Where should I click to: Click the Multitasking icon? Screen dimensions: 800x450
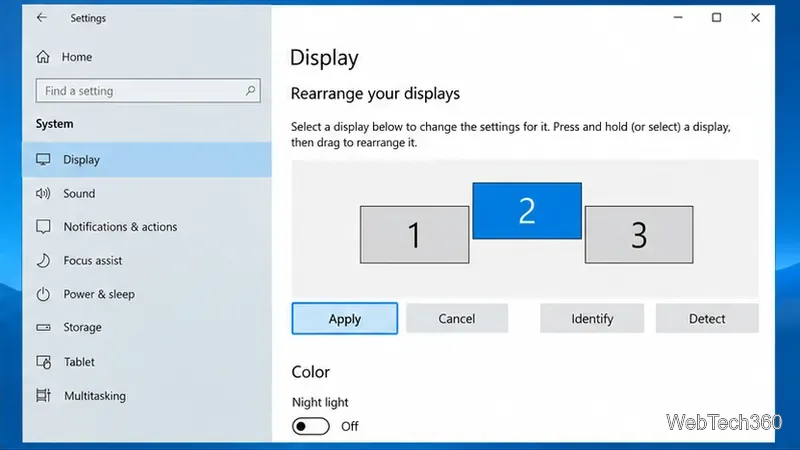tap(43, 395)
